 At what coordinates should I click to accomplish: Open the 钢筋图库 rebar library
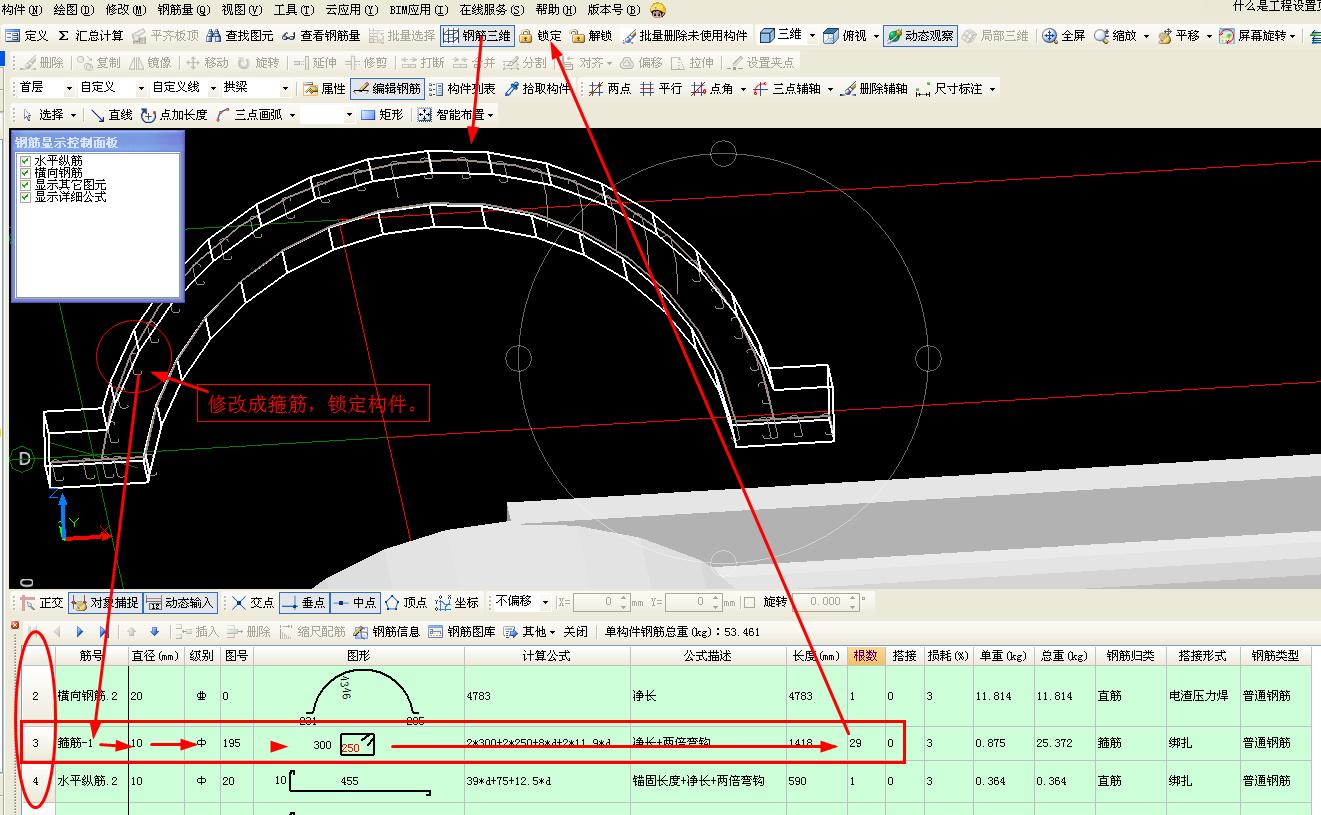point(461,632)
